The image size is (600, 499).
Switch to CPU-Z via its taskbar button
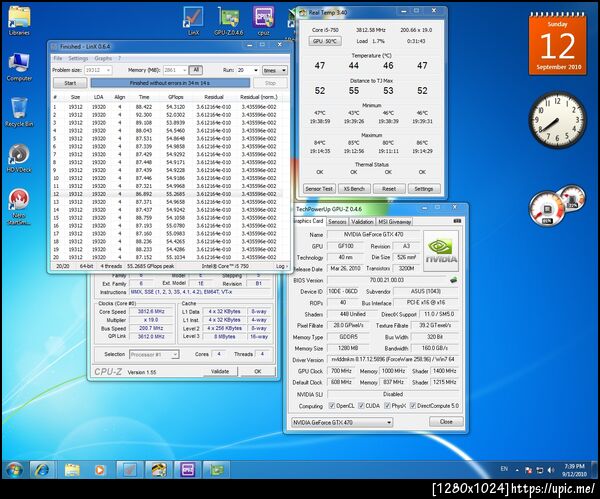click(x=188, y=470)
